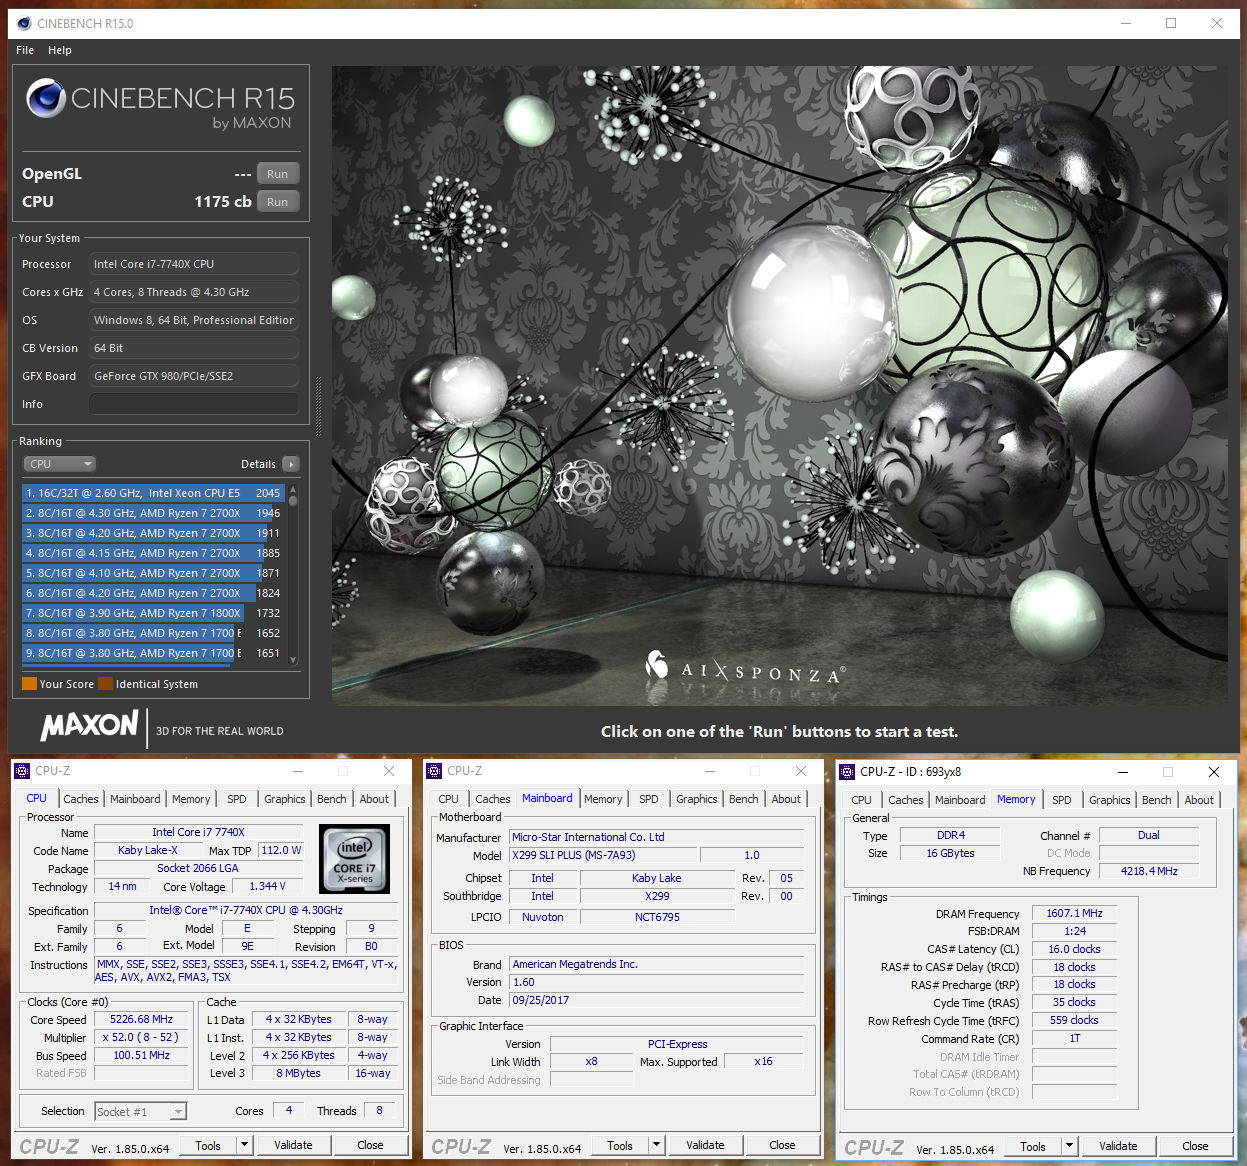Image resolution: width=1247 pixels, height=1166 pixels.
Task: Click Close button in Mainboard CPU-Z window
Action: pos(782,1145)
